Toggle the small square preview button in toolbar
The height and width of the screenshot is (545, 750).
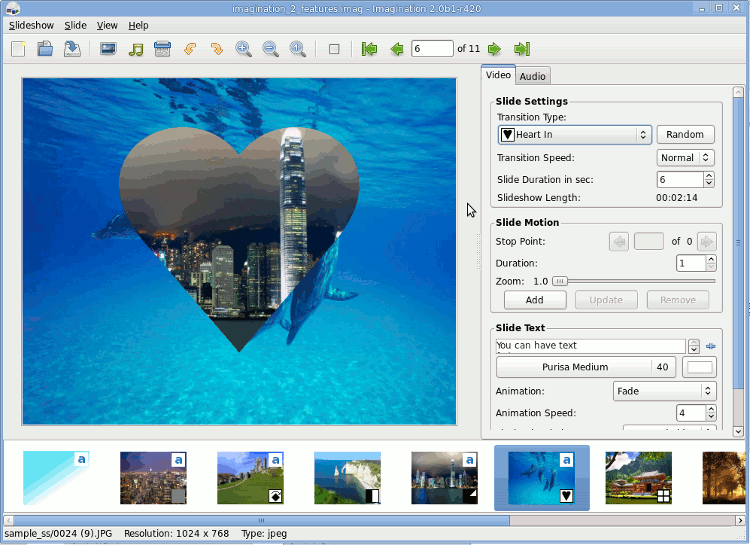click(x=334, y=49)
